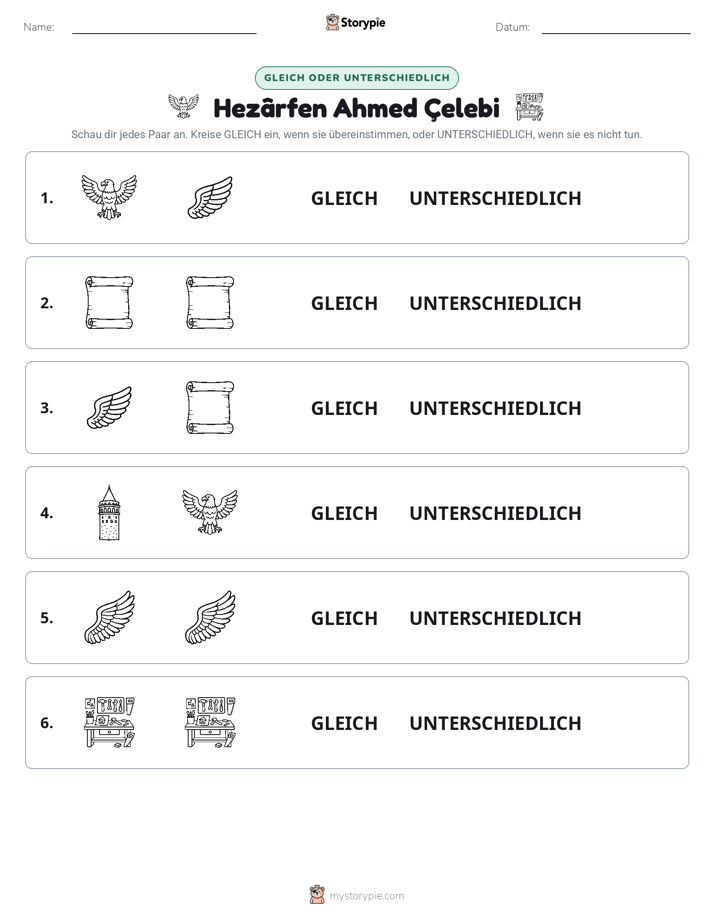
Task: Select the left scroll image in row 2
Action: [x=109, y=302]
